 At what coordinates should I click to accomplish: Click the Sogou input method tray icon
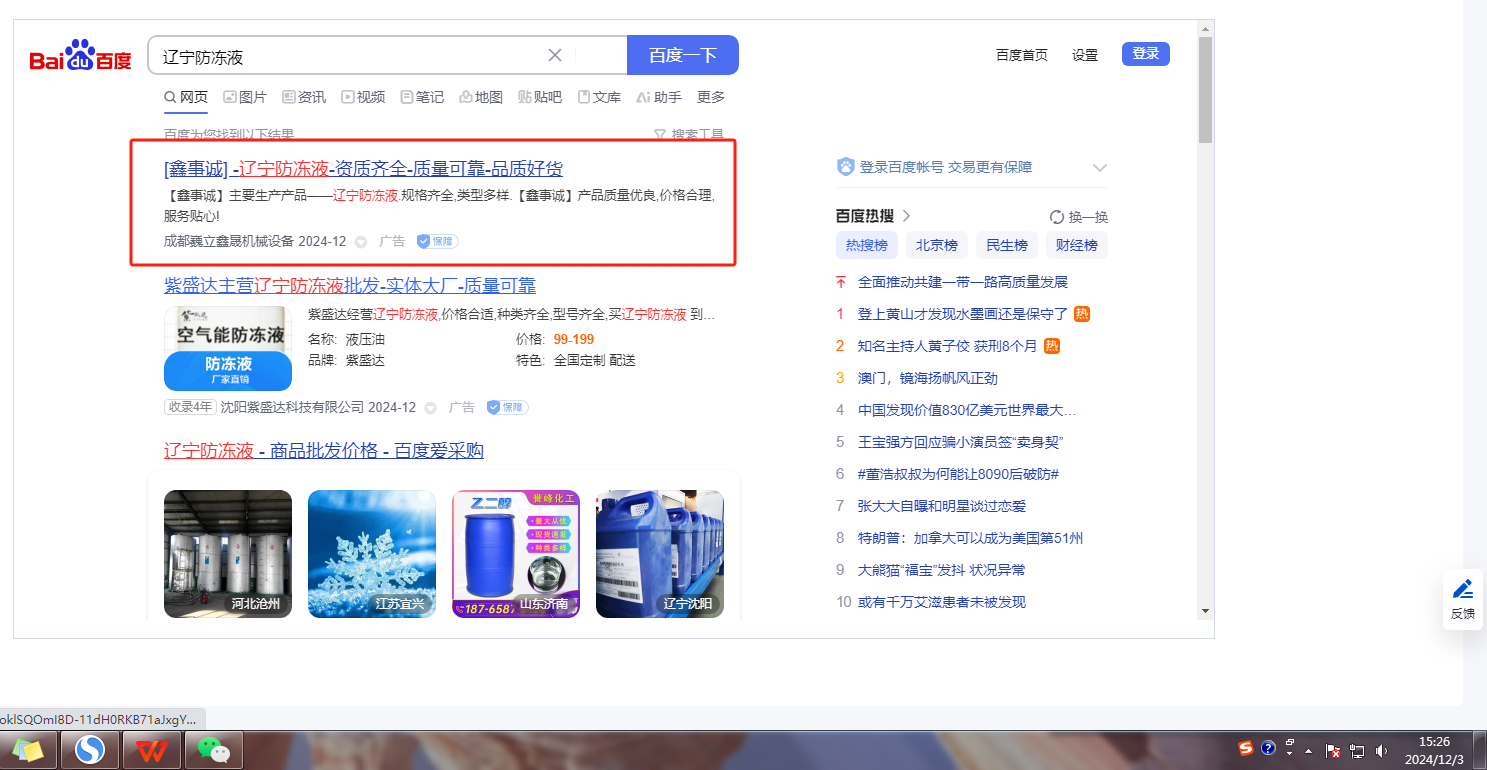1246,748
